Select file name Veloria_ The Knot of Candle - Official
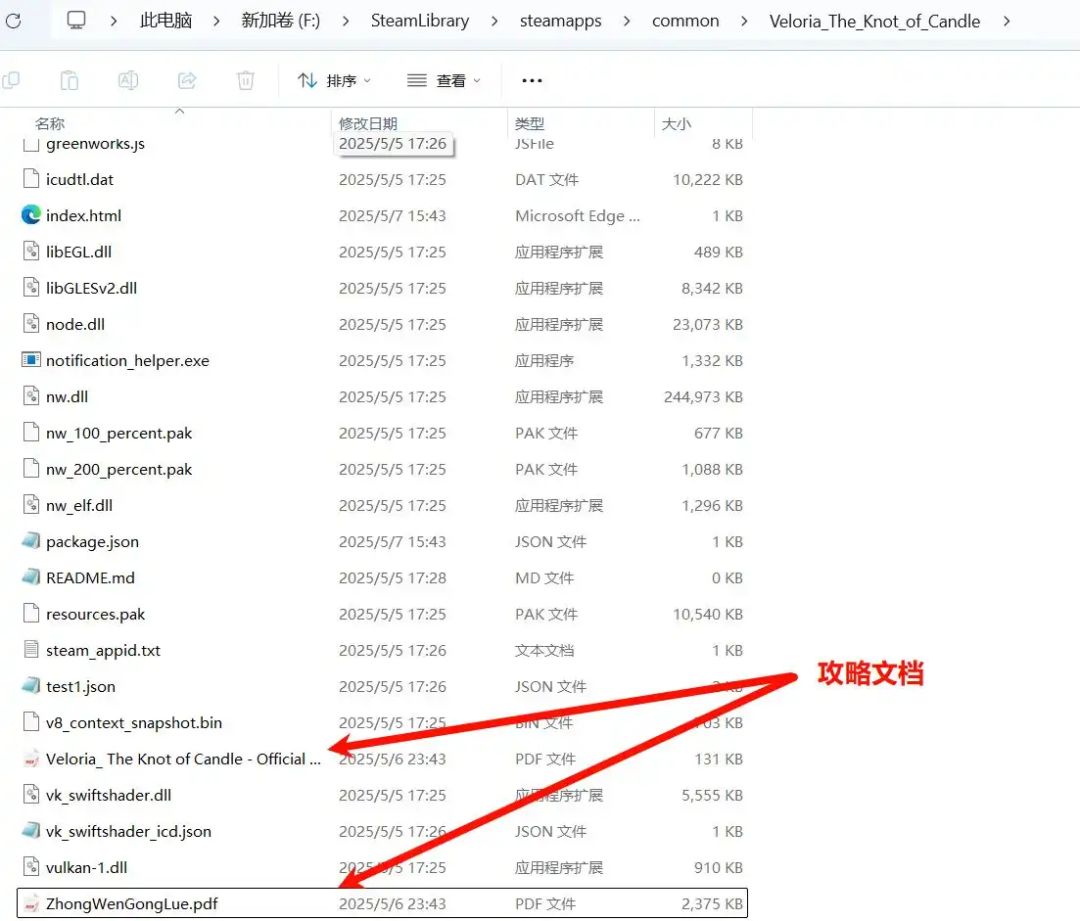Screen dimensions: 1080x921 pyautogui.click(x=183, y=759)
